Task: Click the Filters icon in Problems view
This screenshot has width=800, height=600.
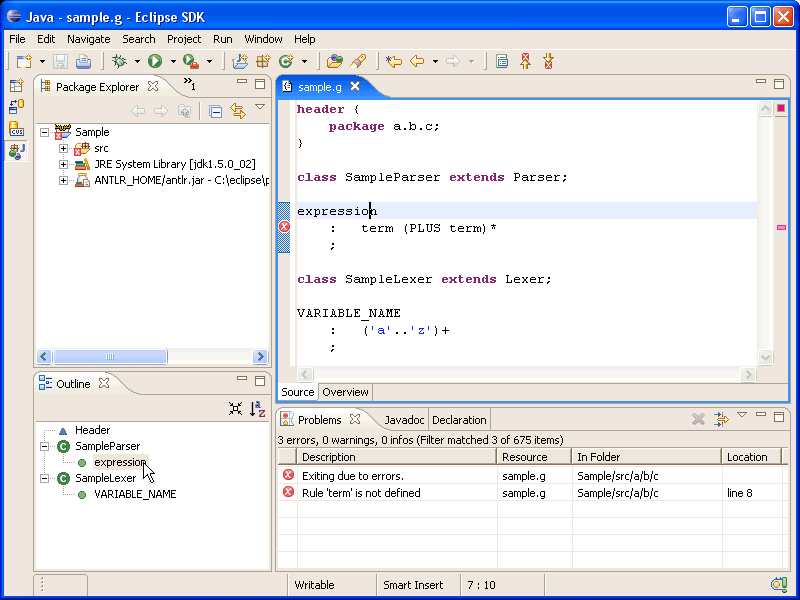Action: 721,419
